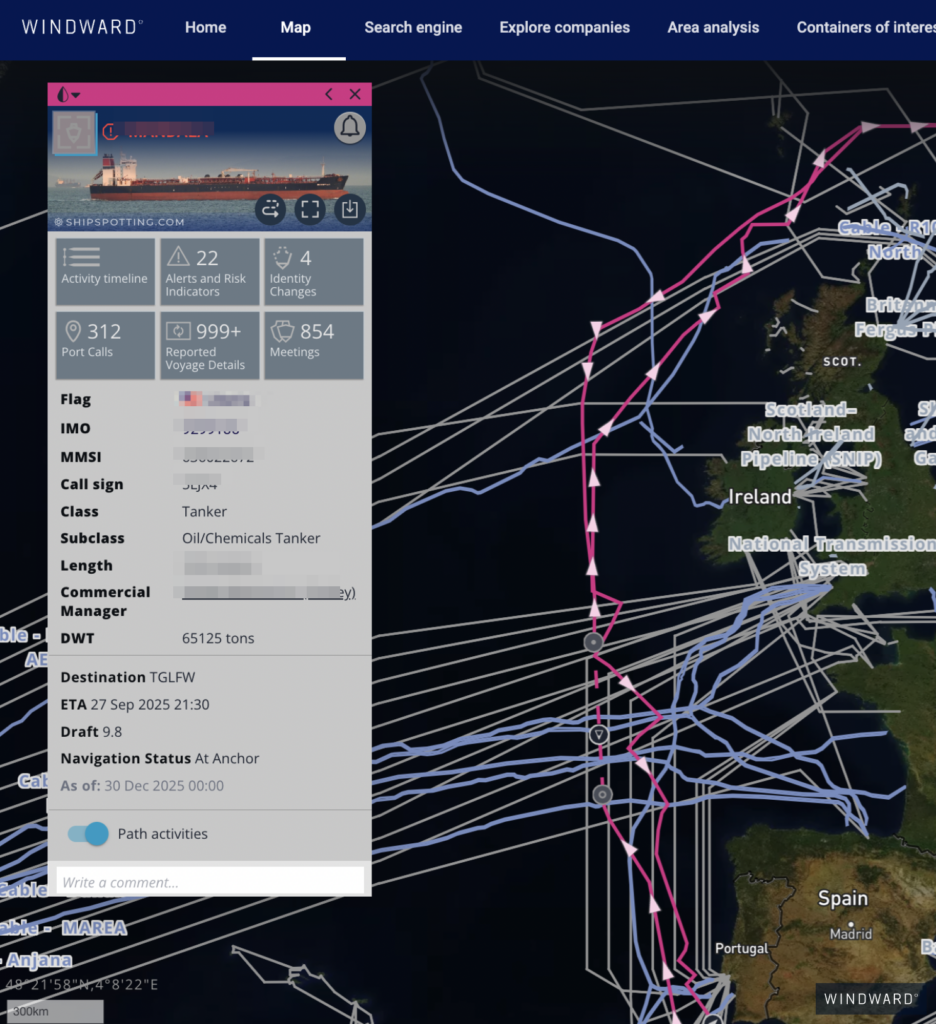Click the Destination TGLFW text

pos(127,677)
